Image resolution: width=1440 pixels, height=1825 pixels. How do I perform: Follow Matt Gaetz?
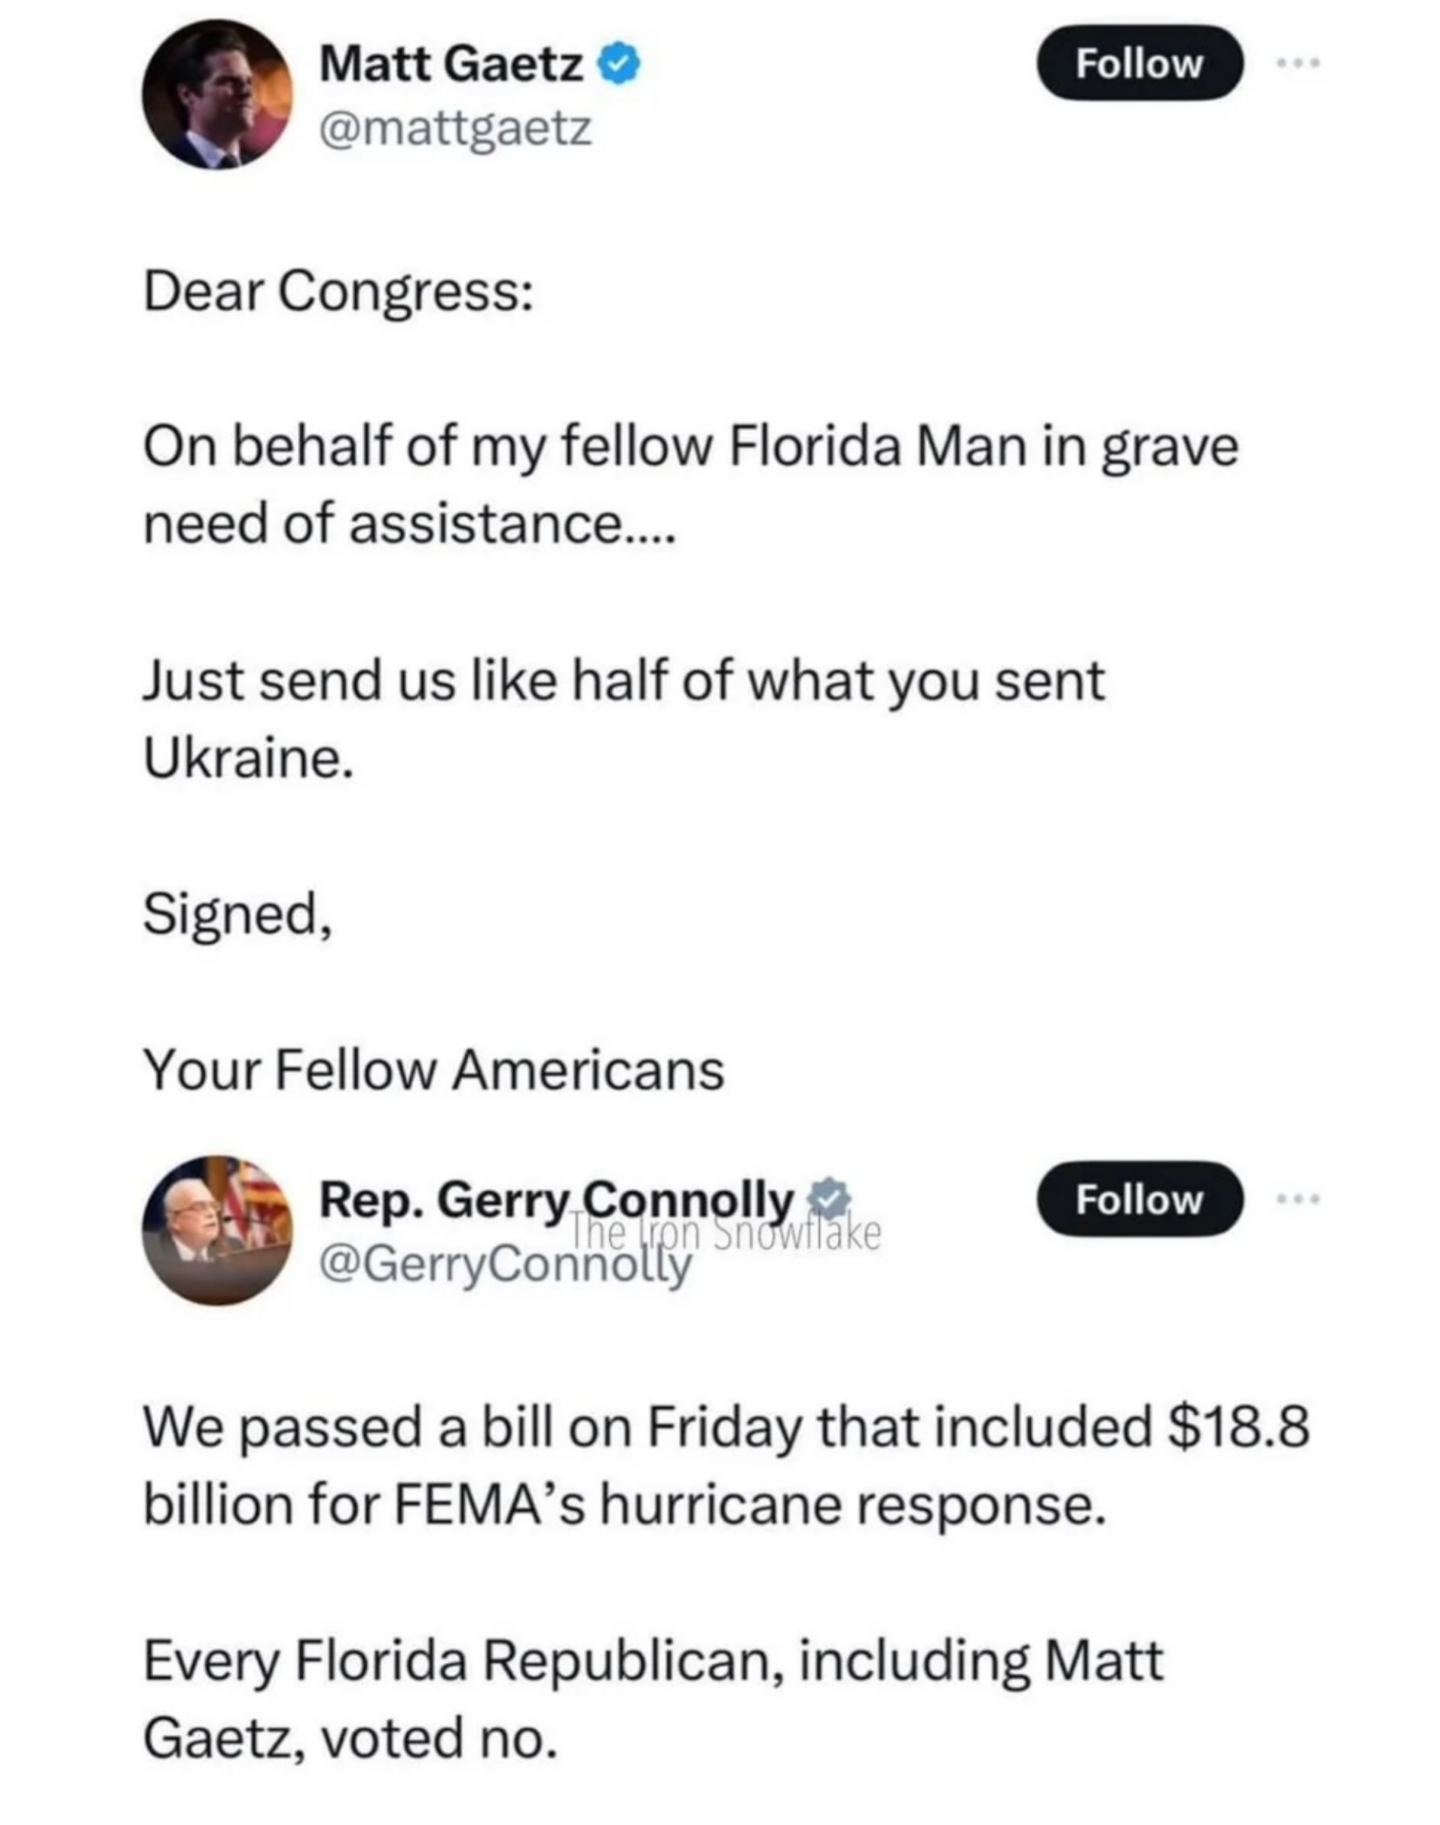(x=1139, y=63)
